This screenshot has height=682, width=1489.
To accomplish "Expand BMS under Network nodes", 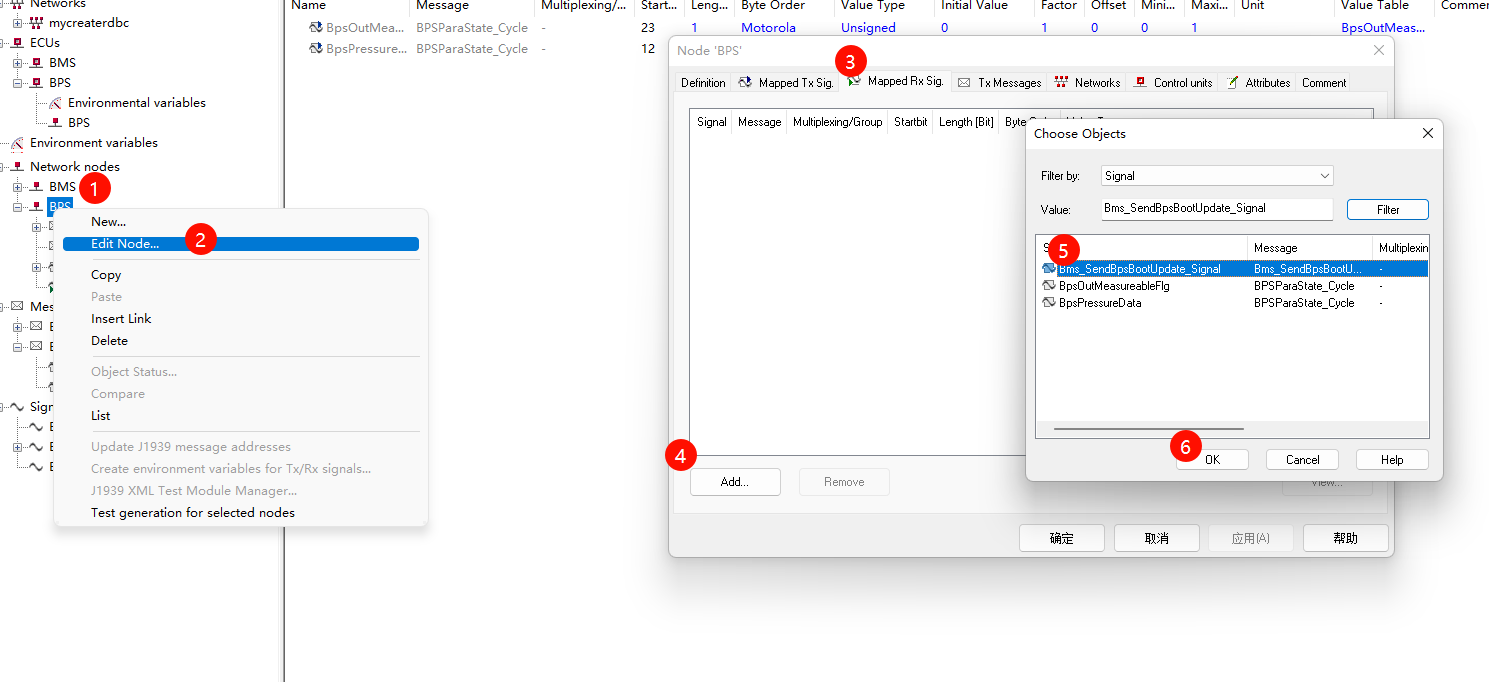I will 17,187.
